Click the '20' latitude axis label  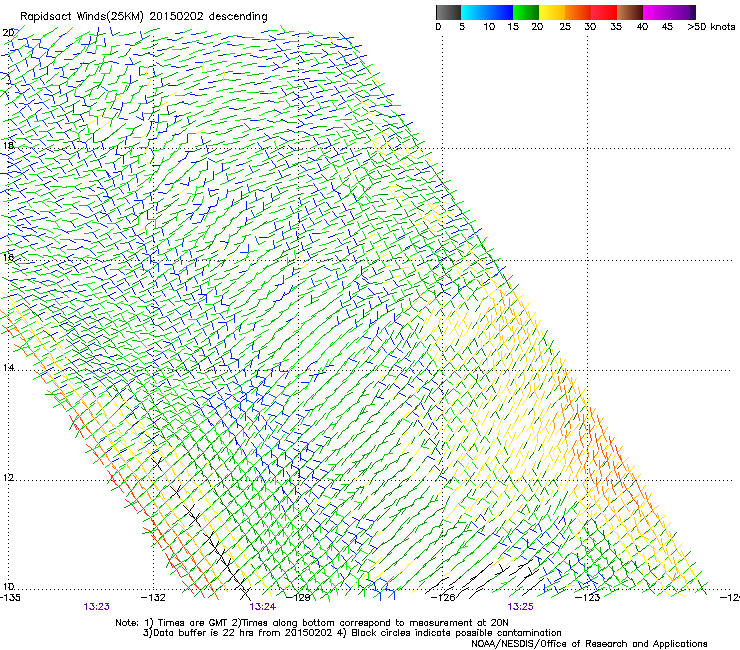tap(8, 33)
